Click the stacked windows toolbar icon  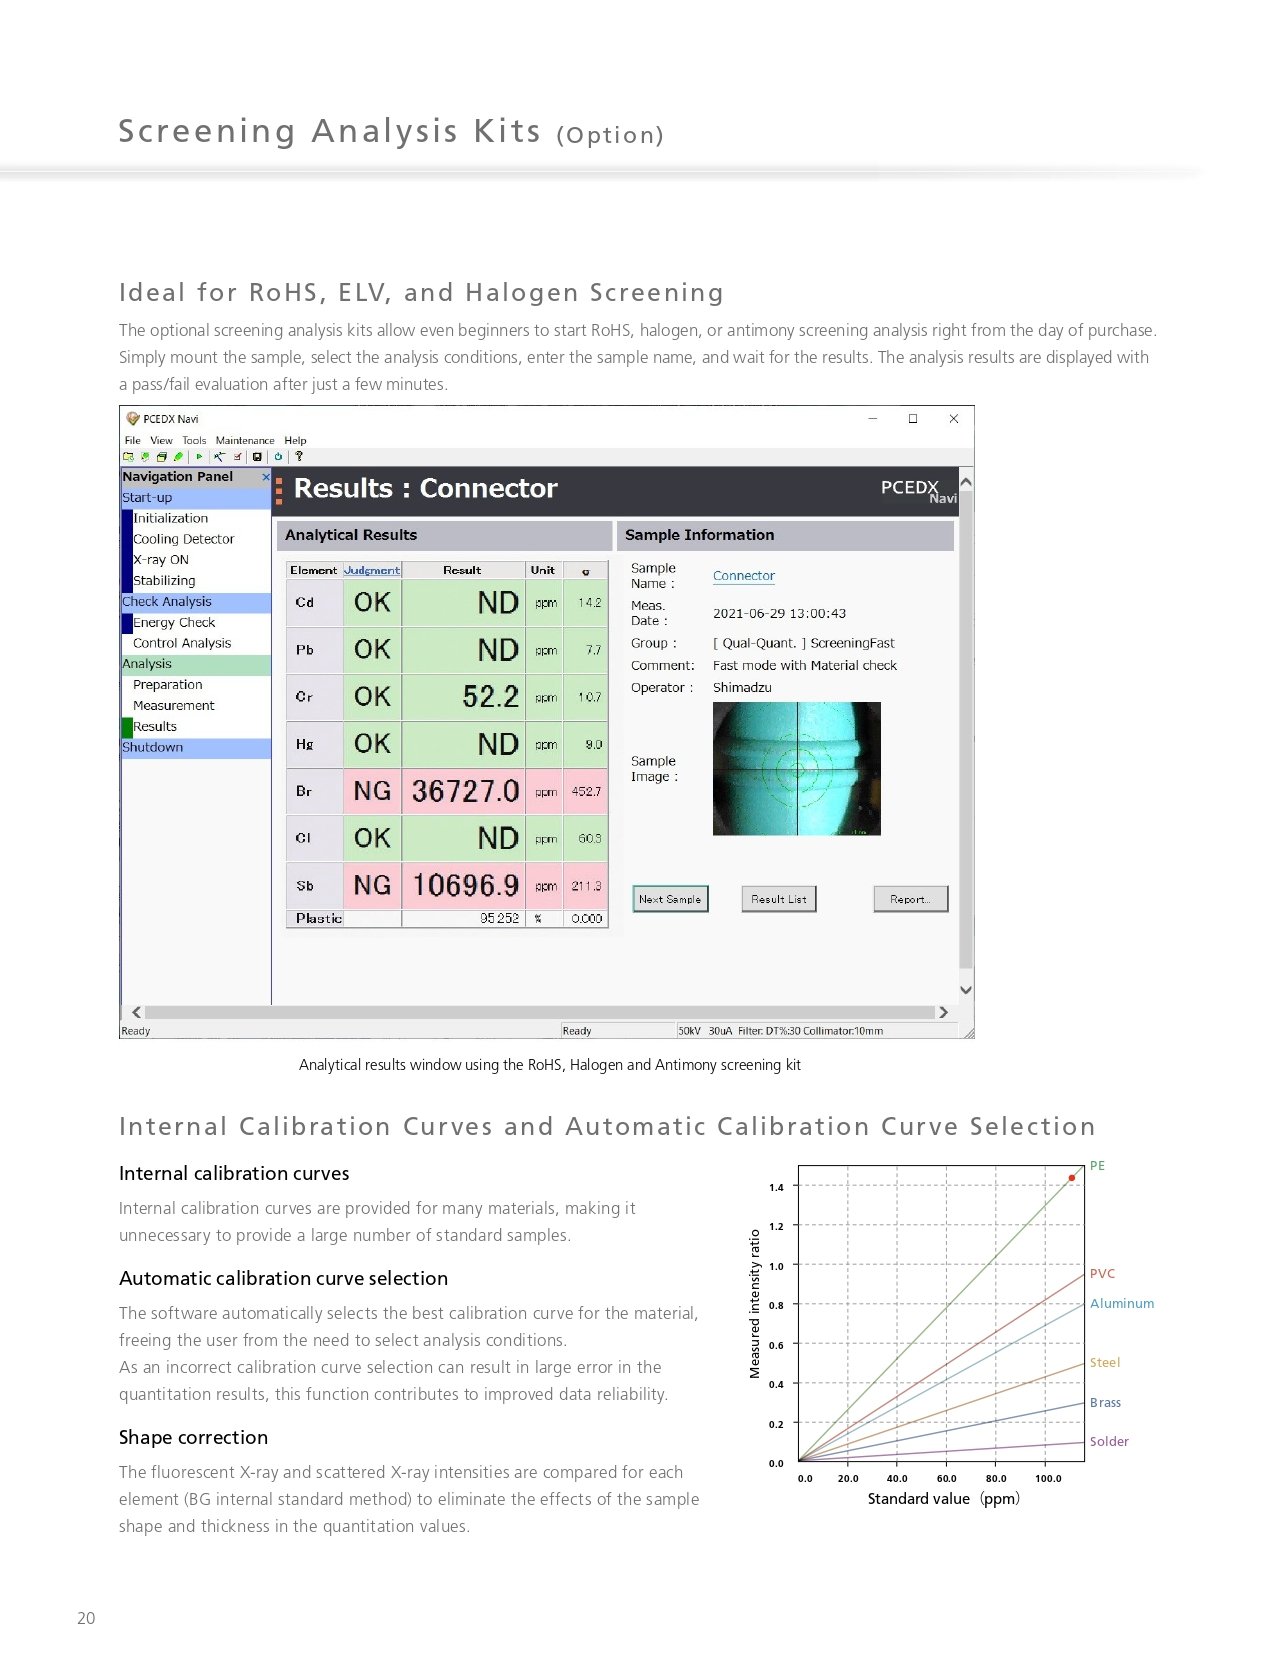[162, 457]
